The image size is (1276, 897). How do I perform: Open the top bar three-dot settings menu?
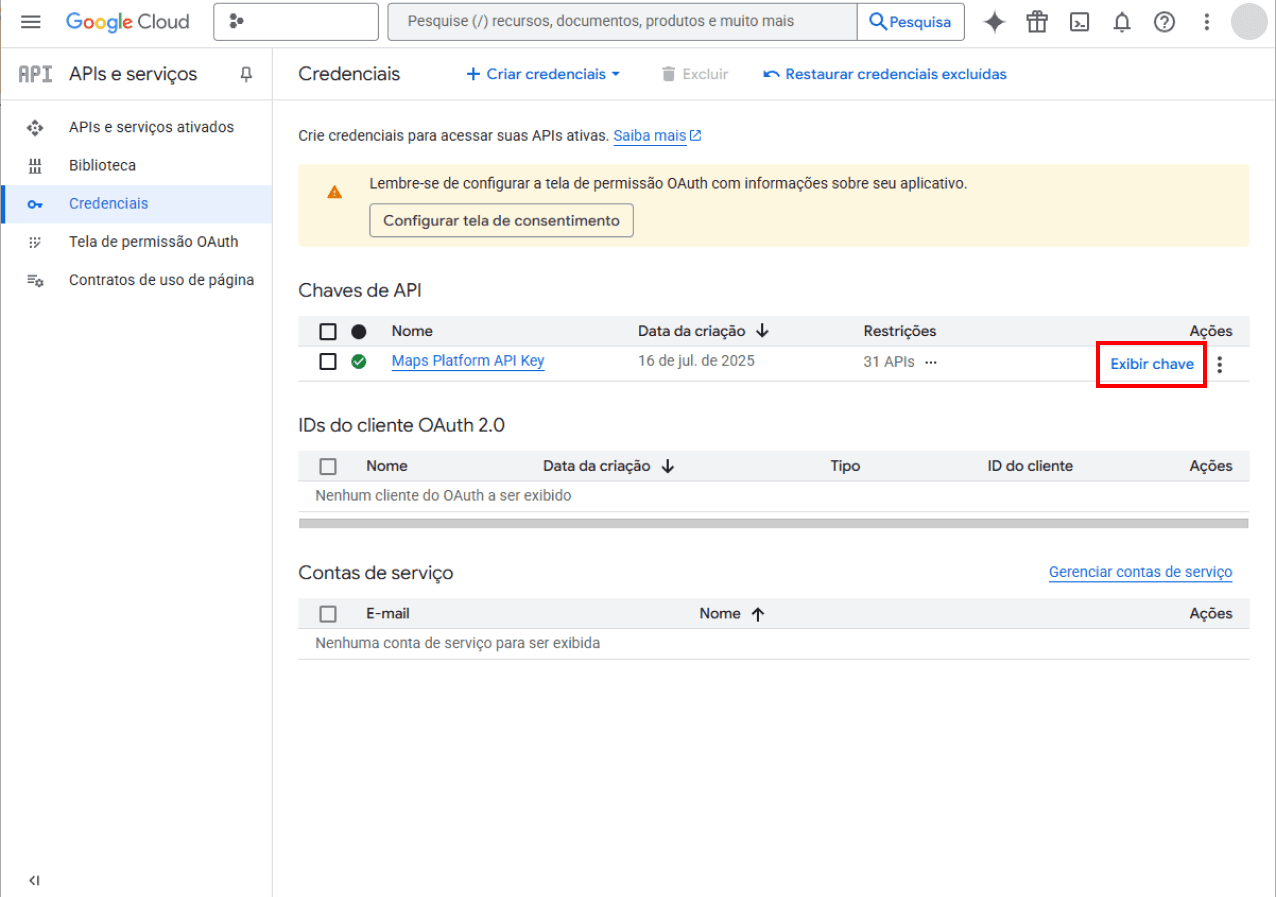(1207, 22)
